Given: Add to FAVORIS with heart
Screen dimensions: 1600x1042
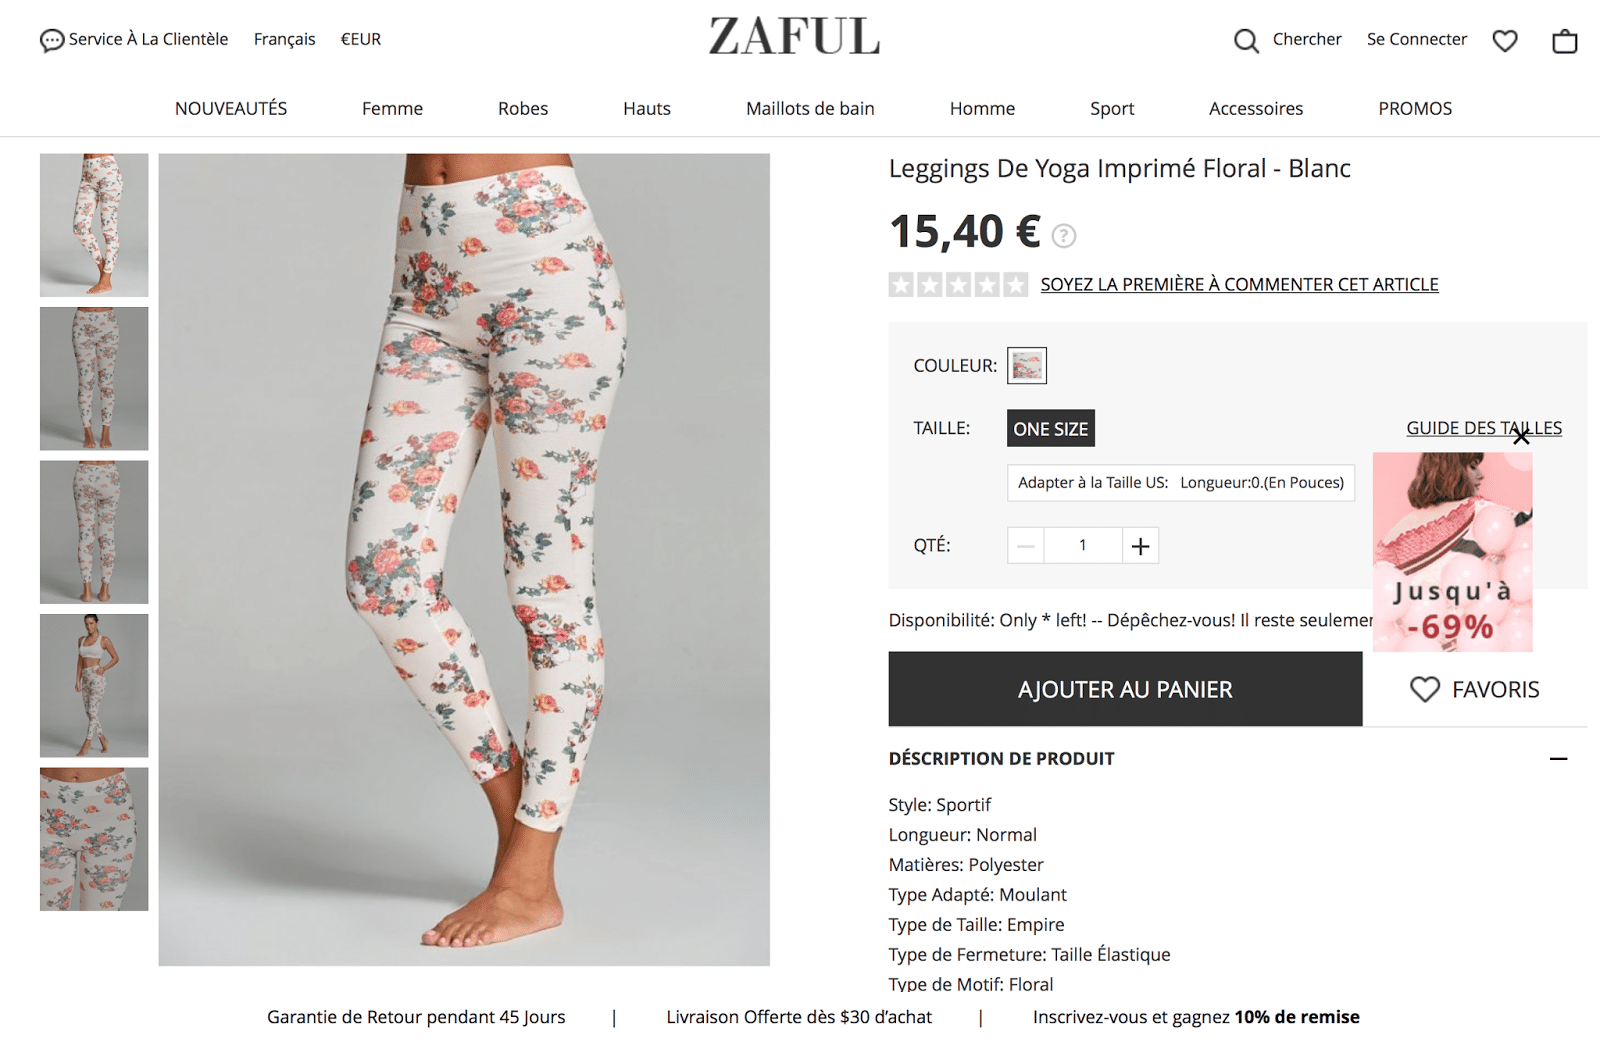Looking at the screenshot, I should 1475,689.
